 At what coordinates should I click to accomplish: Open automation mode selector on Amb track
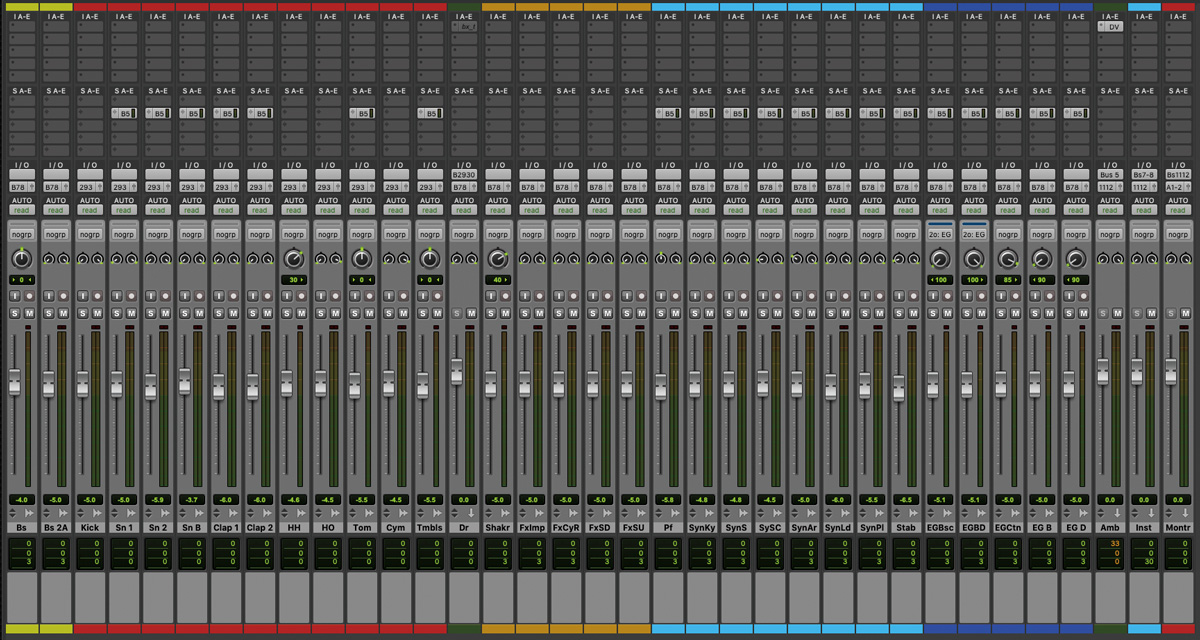click(1110, 210)
